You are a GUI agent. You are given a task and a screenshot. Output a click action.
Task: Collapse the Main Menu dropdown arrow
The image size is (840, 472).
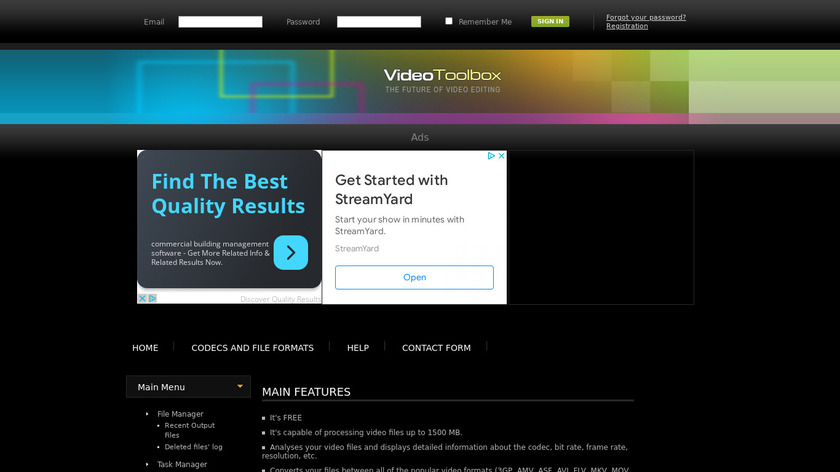pyautogui.click(x=240, y=386)
